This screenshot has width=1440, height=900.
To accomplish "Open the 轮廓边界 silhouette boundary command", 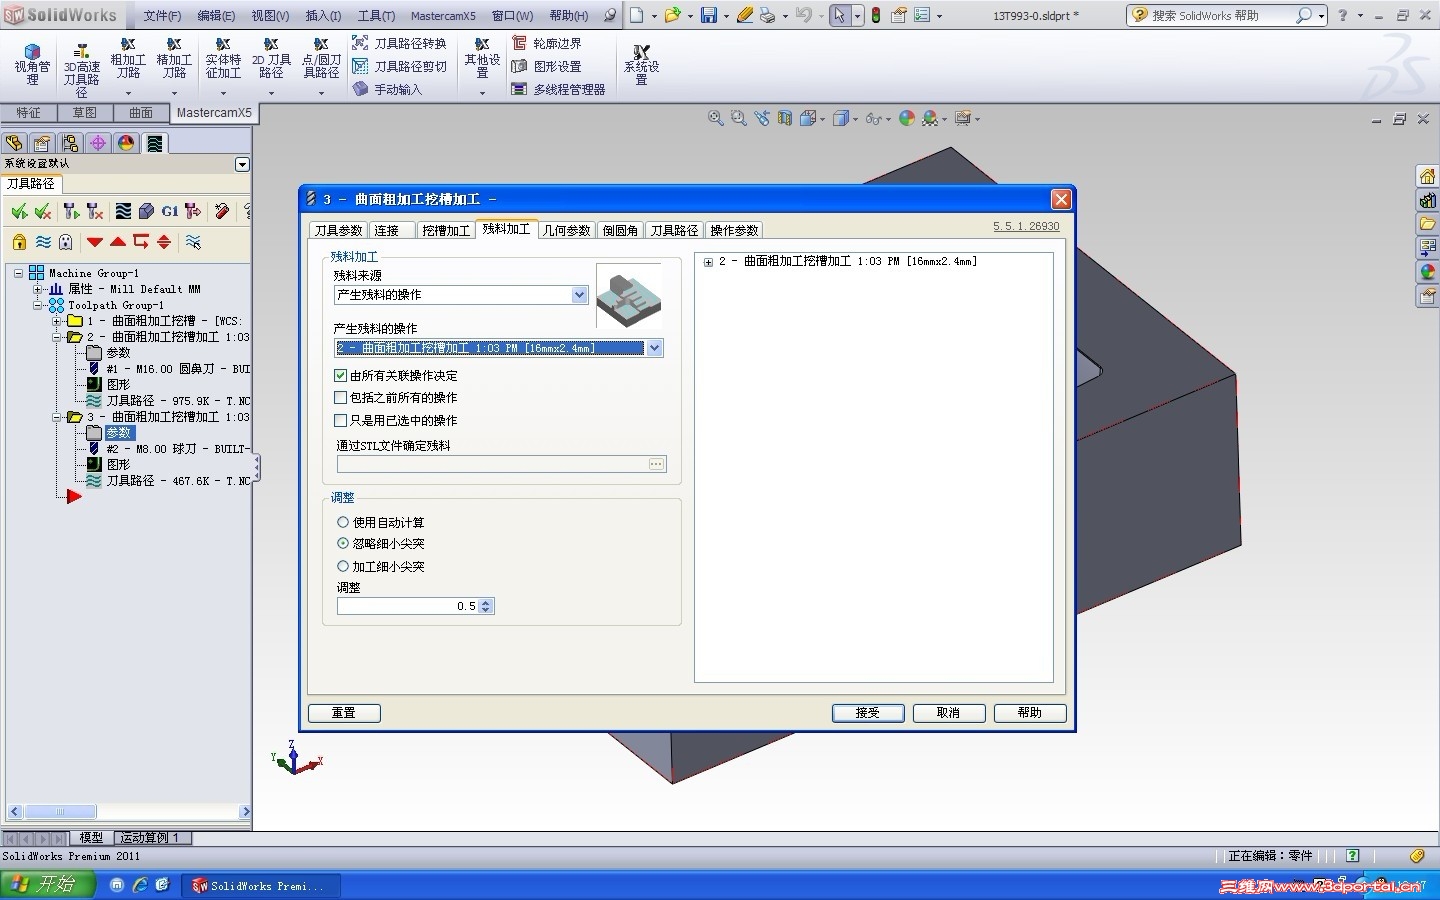I will [546, 43].
